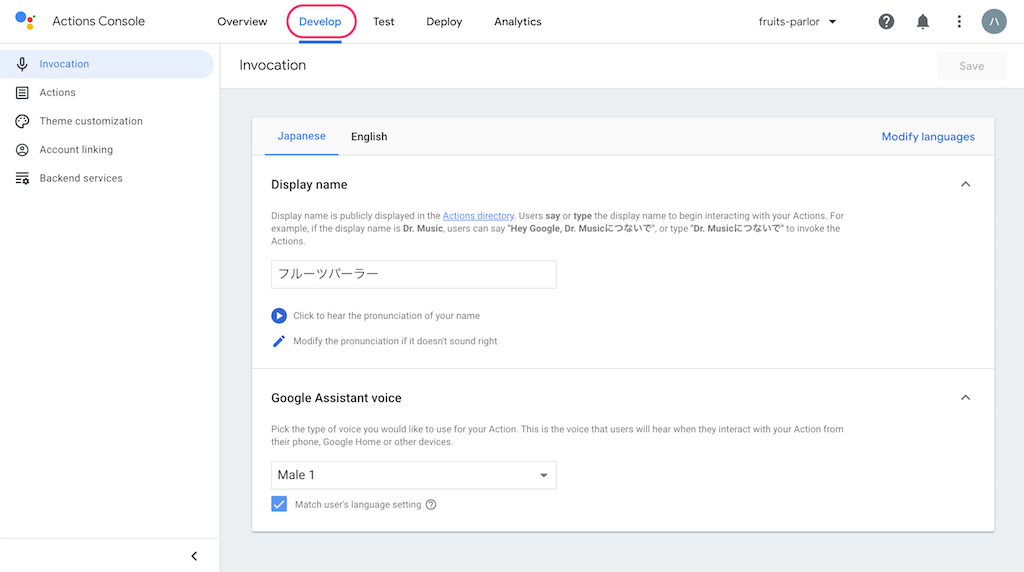Open the user account avatar
1024x572 pixels.
click(994, 22)
